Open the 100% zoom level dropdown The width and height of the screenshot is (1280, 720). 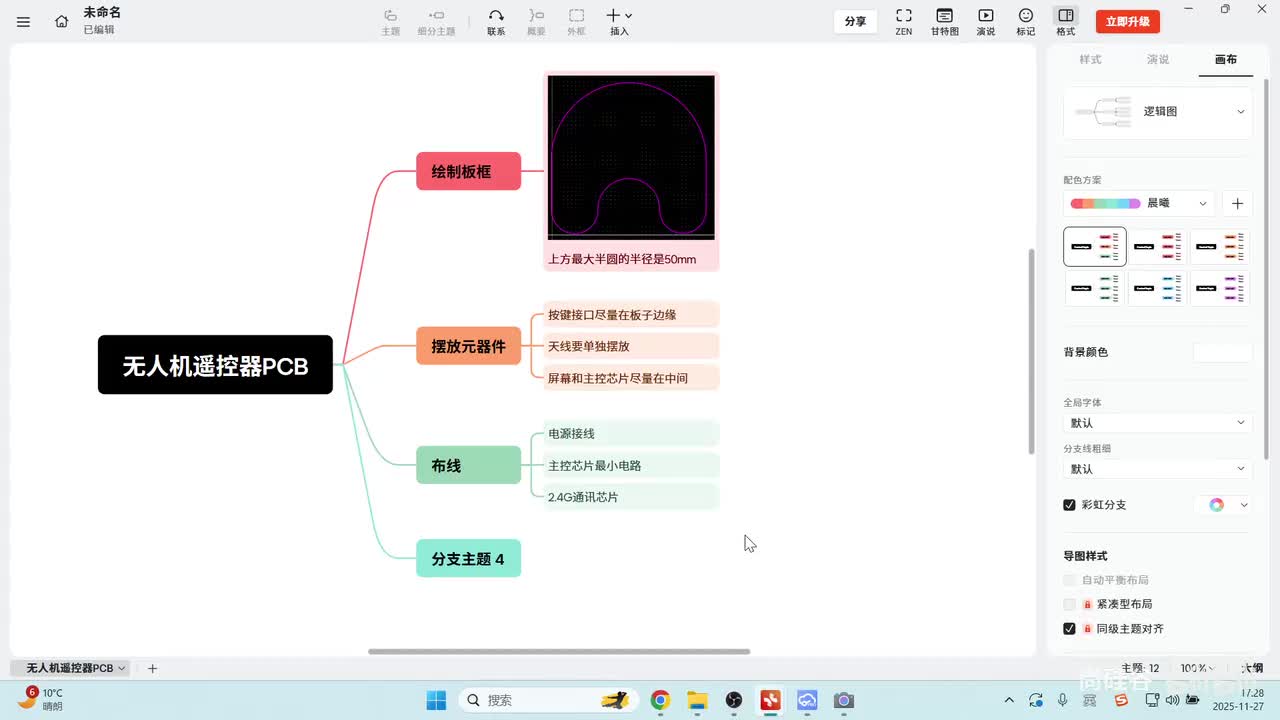[1197, 668]
